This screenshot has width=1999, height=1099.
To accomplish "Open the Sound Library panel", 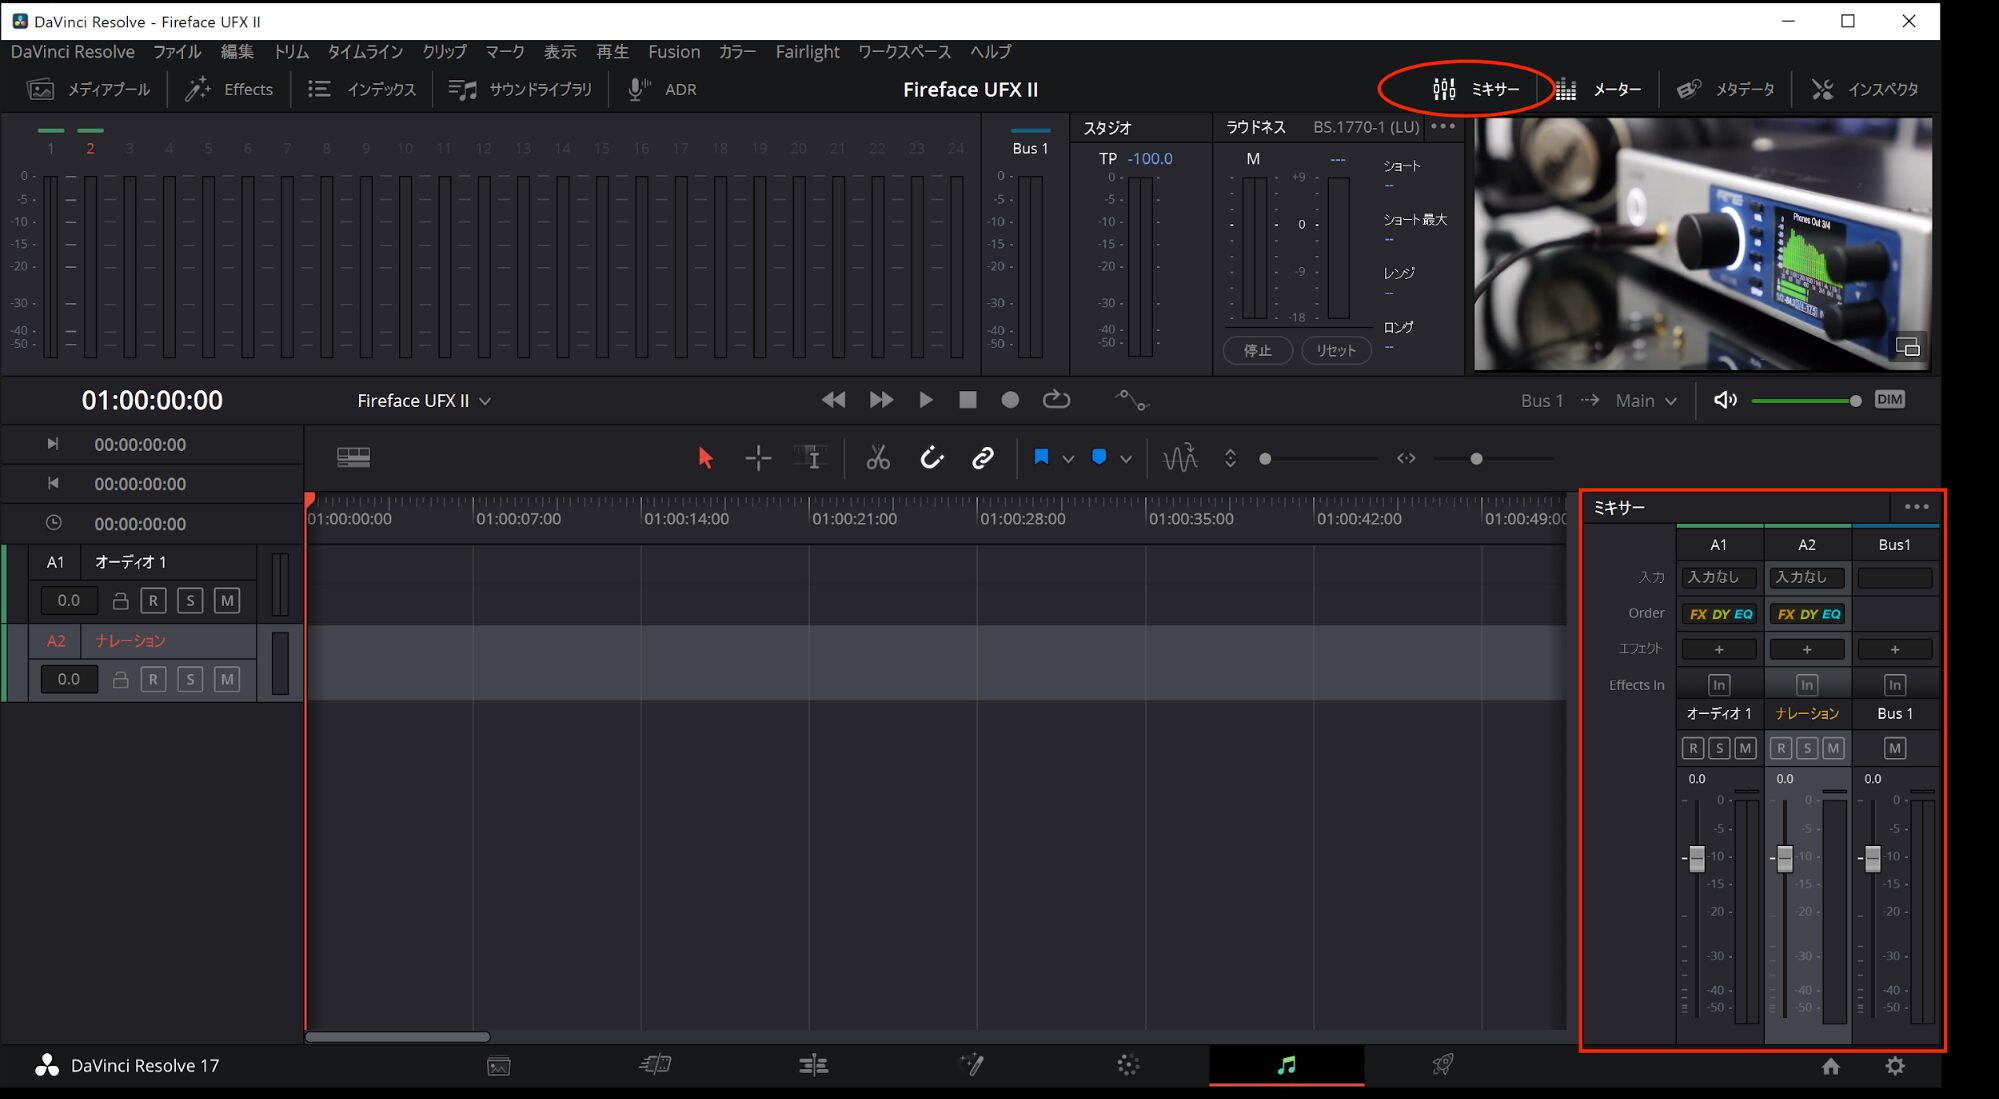I will 520,89.
